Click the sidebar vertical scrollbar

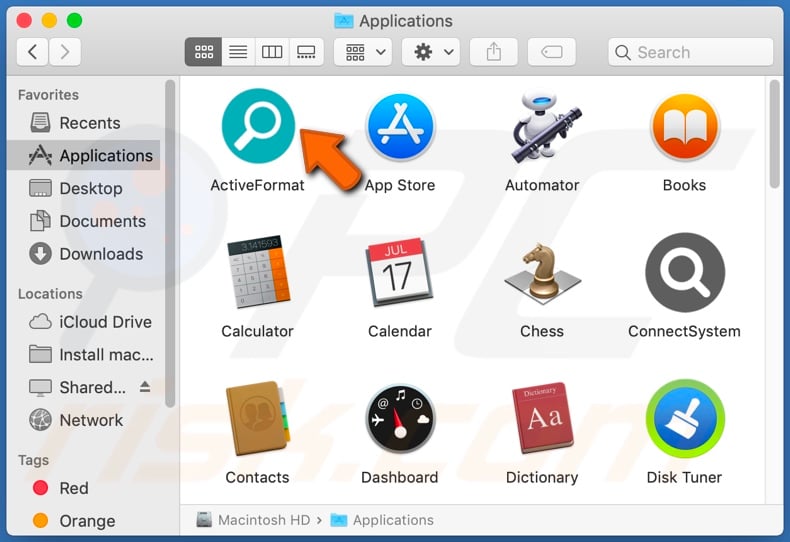(170, 243)
